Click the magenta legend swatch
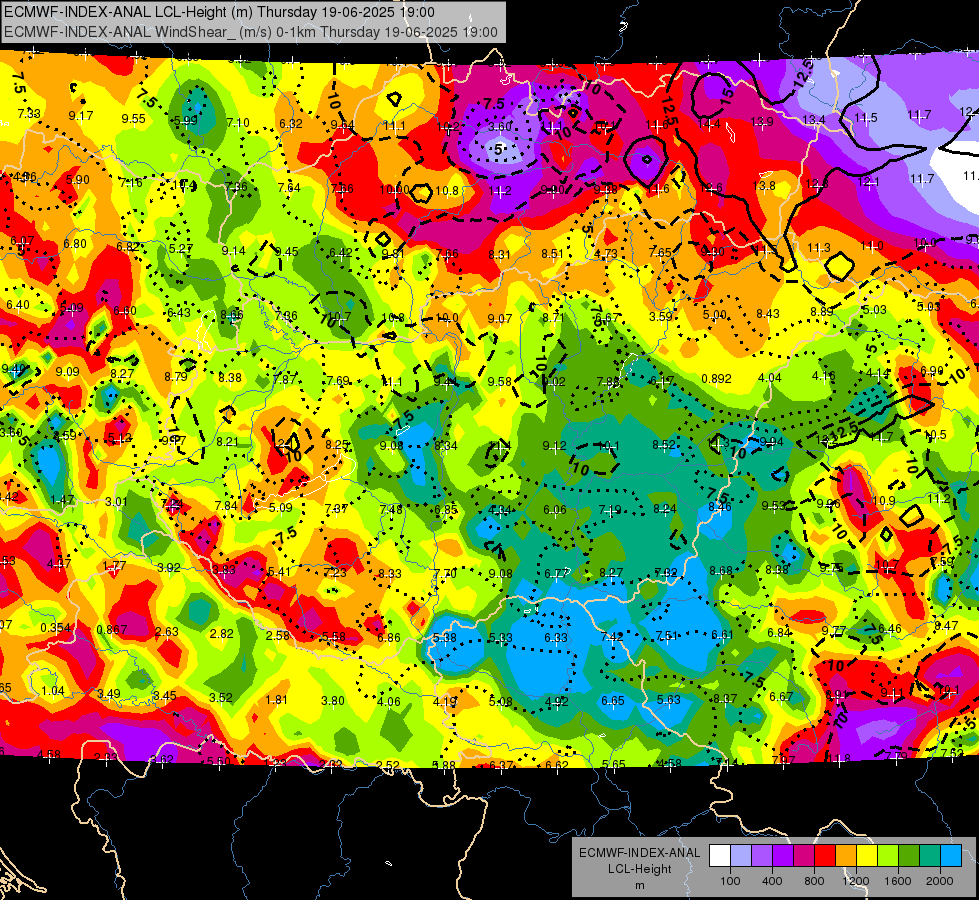979x900 pixels. click(x=804, y=856)
